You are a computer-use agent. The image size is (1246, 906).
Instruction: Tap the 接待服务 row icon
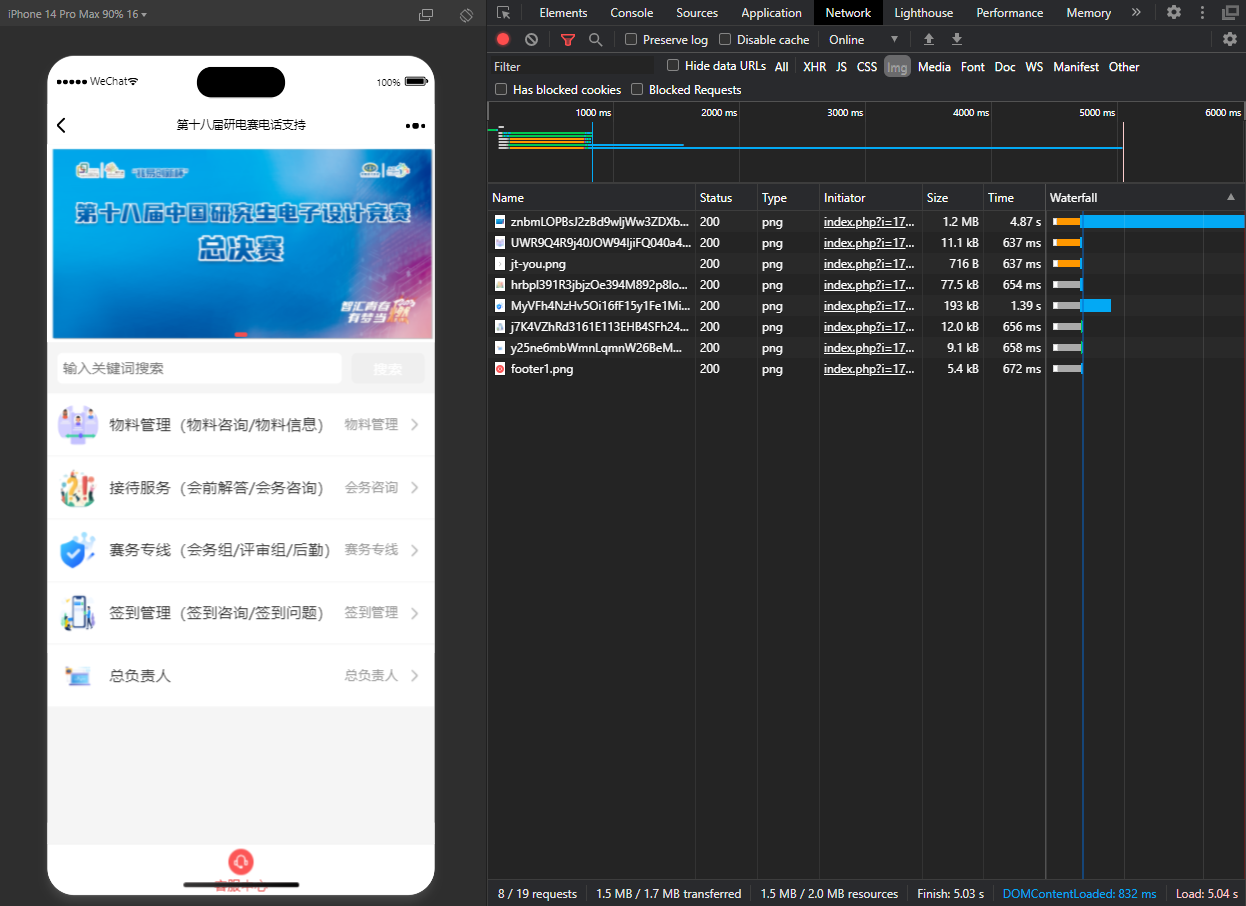click(x=78, y=488)
